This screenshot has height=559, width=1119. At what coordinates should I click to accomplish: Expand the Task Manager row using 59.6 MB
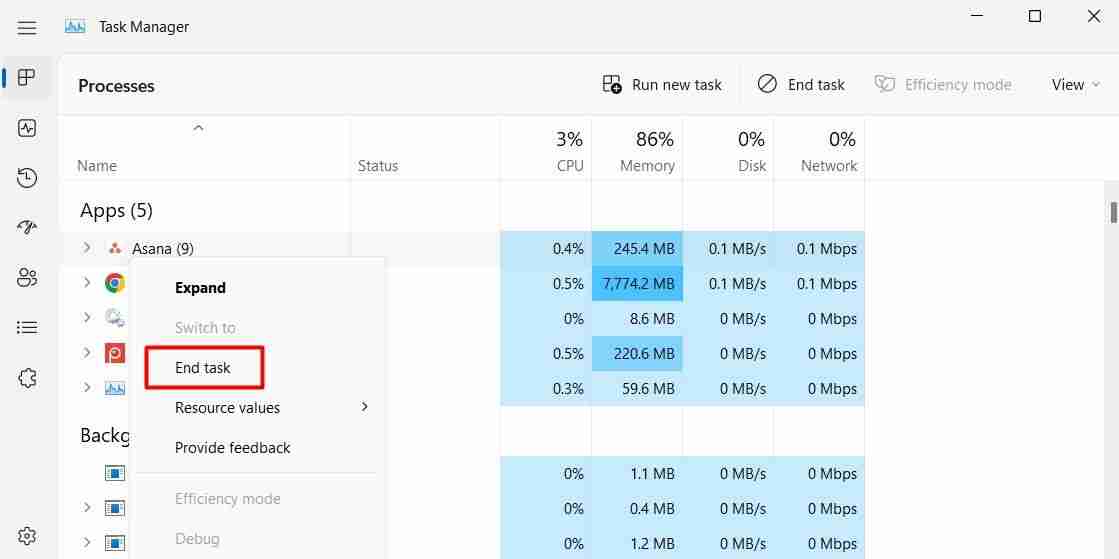click(x=87, y=388)
